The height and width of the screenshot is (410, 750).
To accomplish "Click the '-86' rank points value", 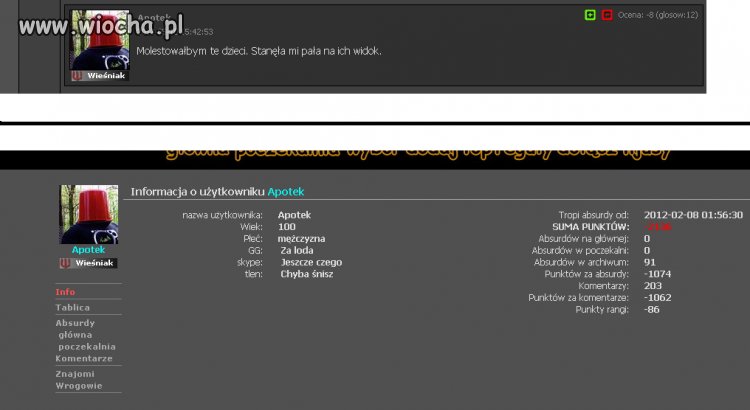I will [651, 310].
